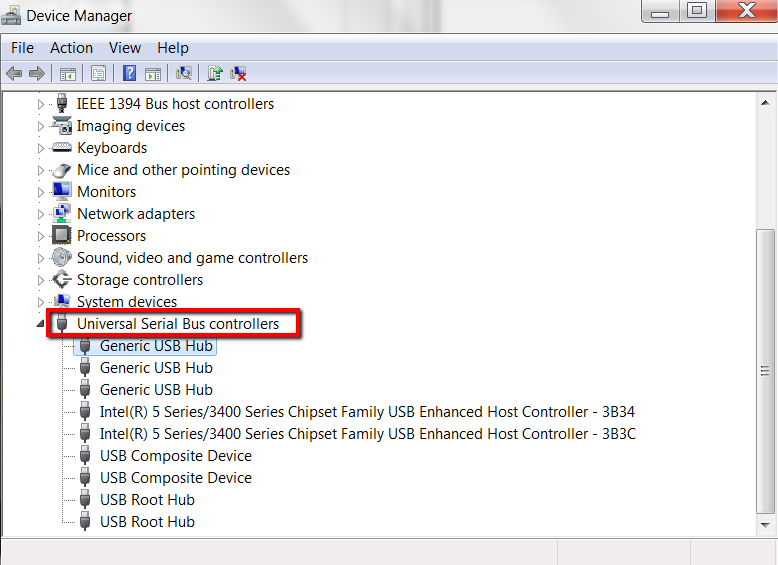Click the Update Driver Software icon
Image resolution: width=778 pixels, height=565 pixels.
tap(214, 73)
